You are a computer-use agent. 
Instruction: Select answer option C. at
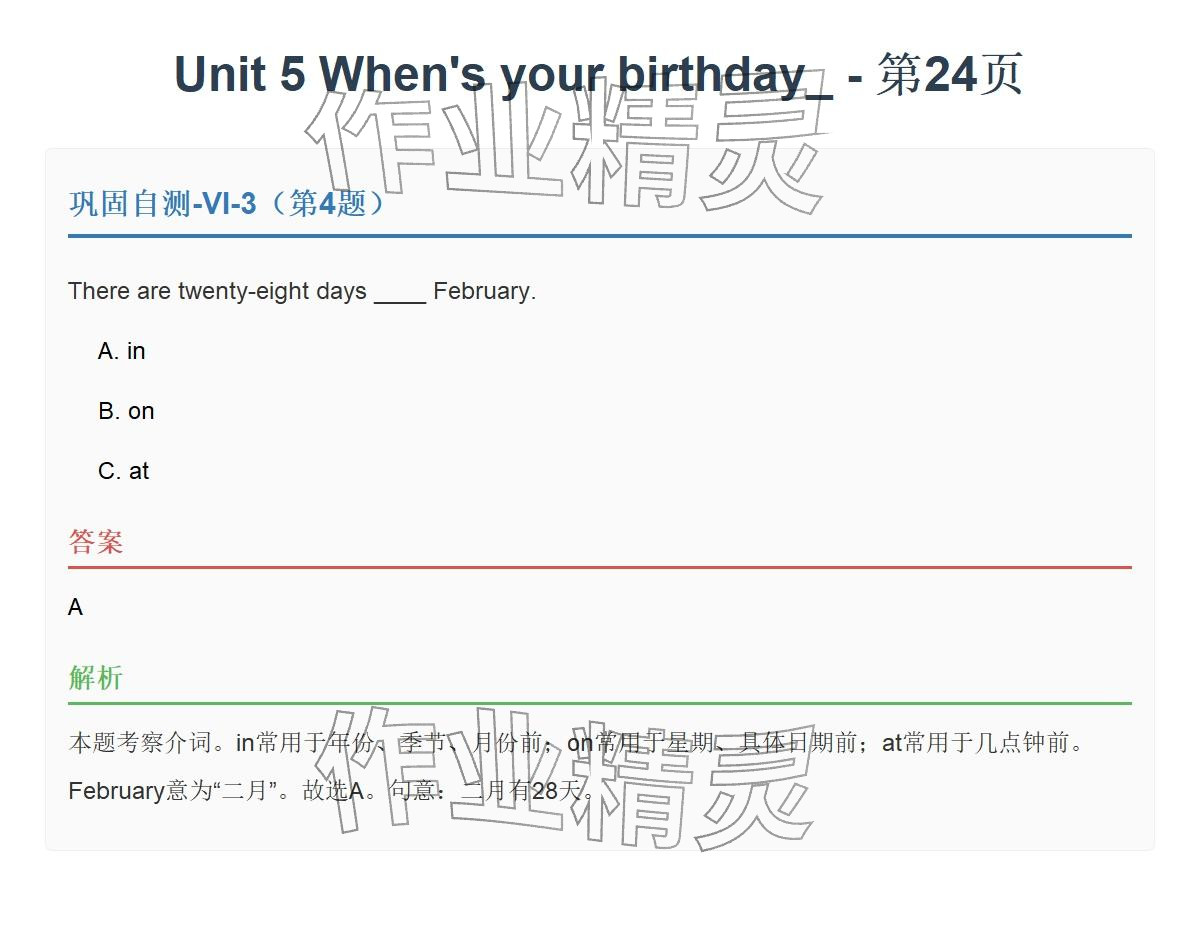point(124,471)
